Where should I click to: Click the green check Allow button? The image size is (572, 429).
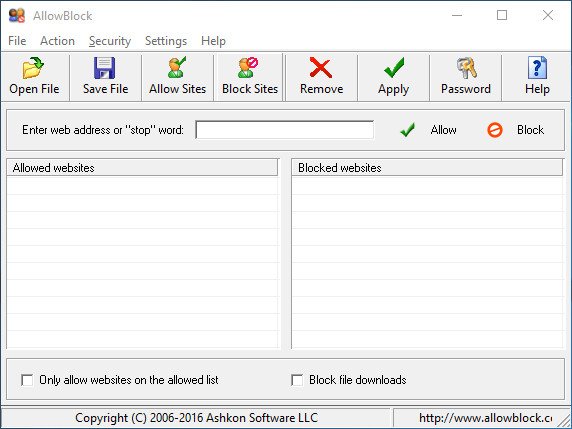coord(428,130)
